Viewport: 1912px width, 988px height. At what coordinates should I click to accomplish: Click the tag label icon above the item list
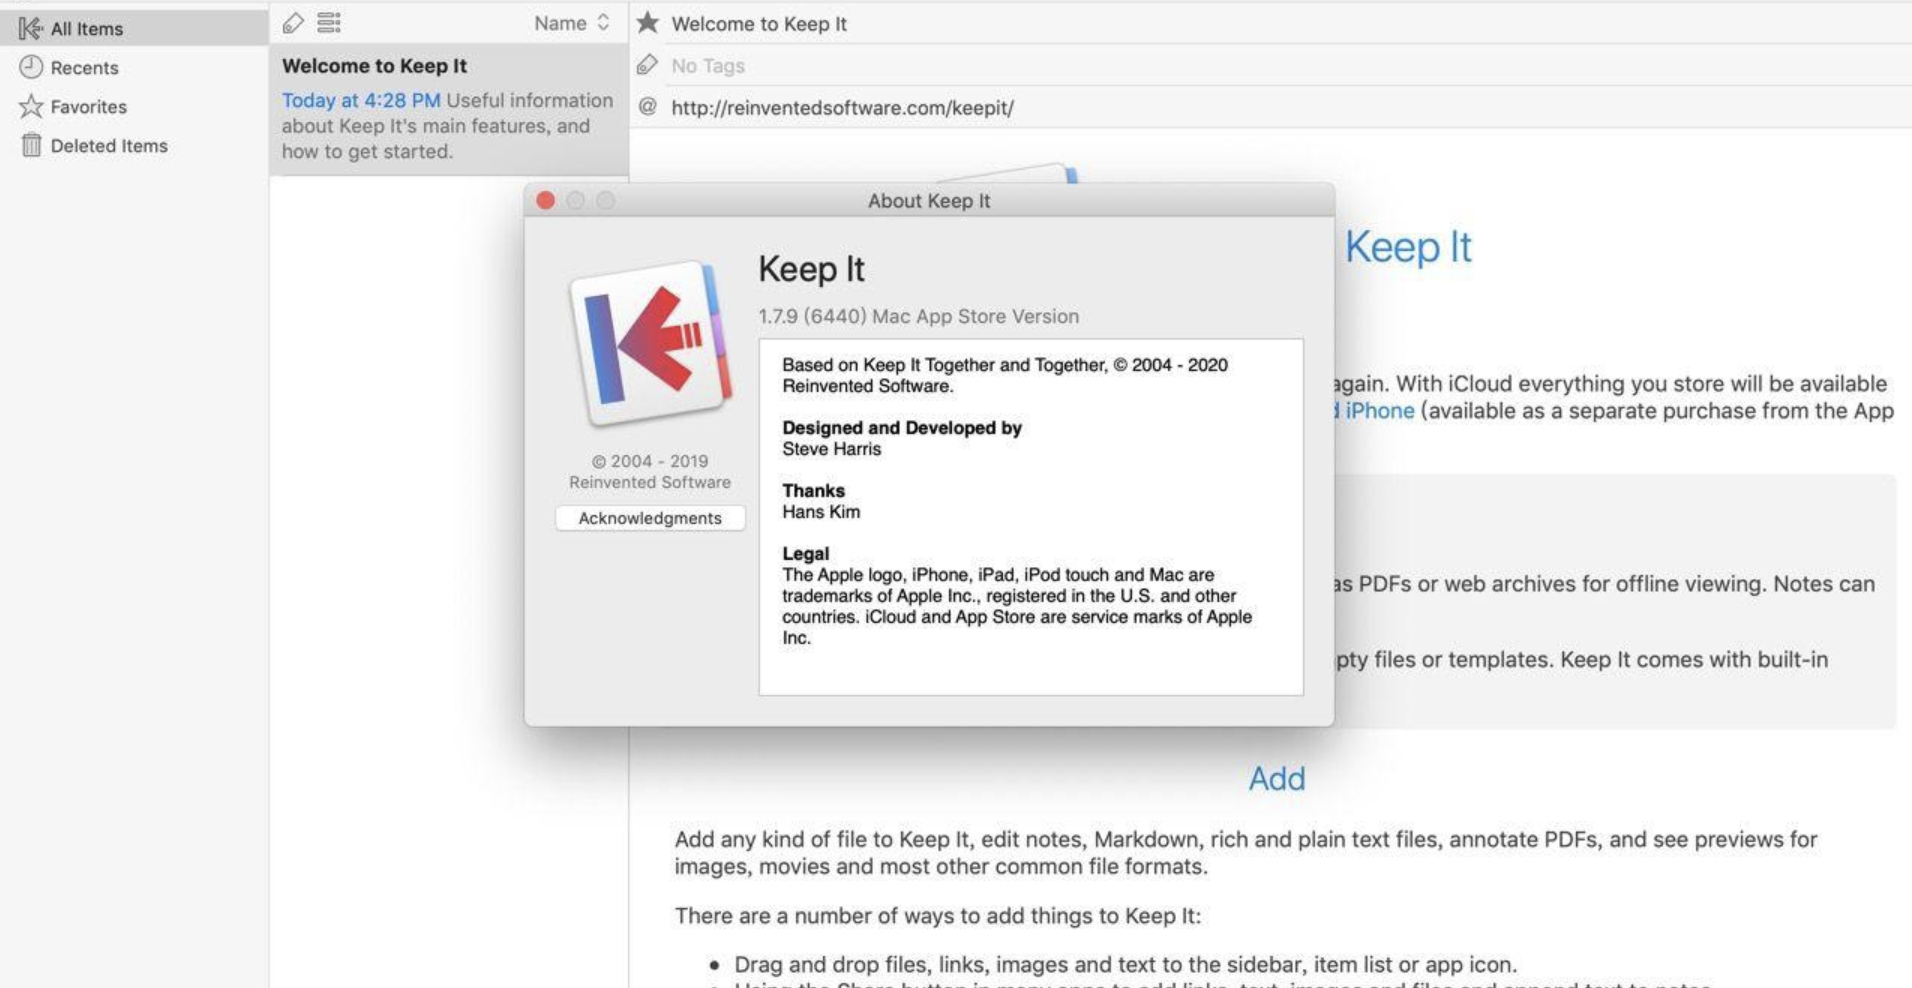pos(291,21)
